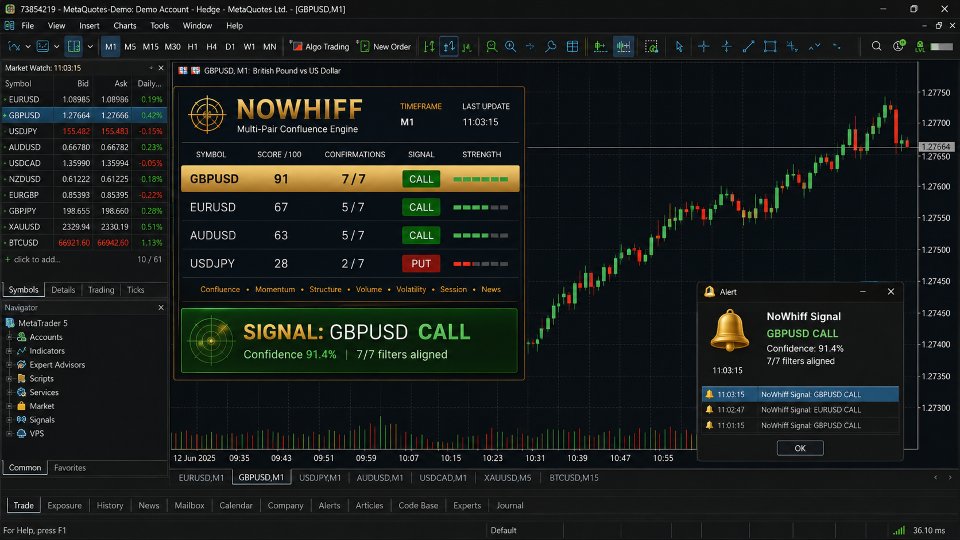Switch timeframe to H1

tap(192, 47)
